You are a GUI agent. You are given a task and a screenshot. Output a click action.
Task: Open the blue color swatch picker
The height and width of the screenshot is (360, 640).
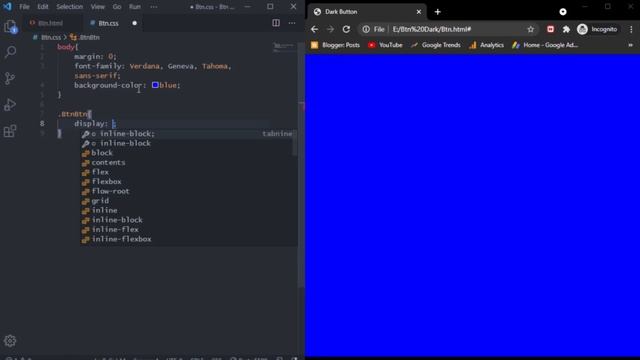tap(155, 85)
